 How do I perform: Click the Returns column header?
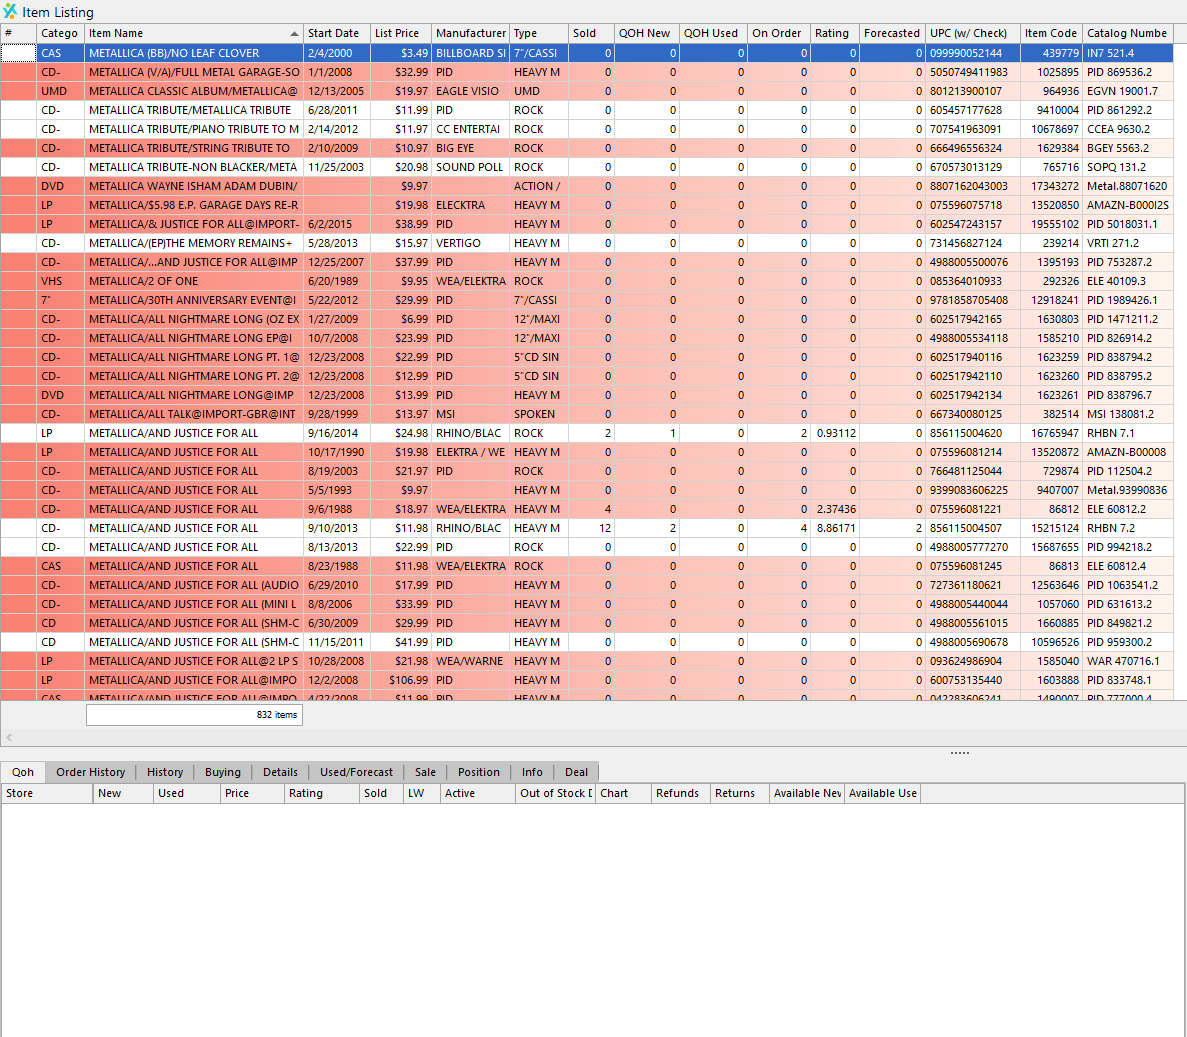740,793
